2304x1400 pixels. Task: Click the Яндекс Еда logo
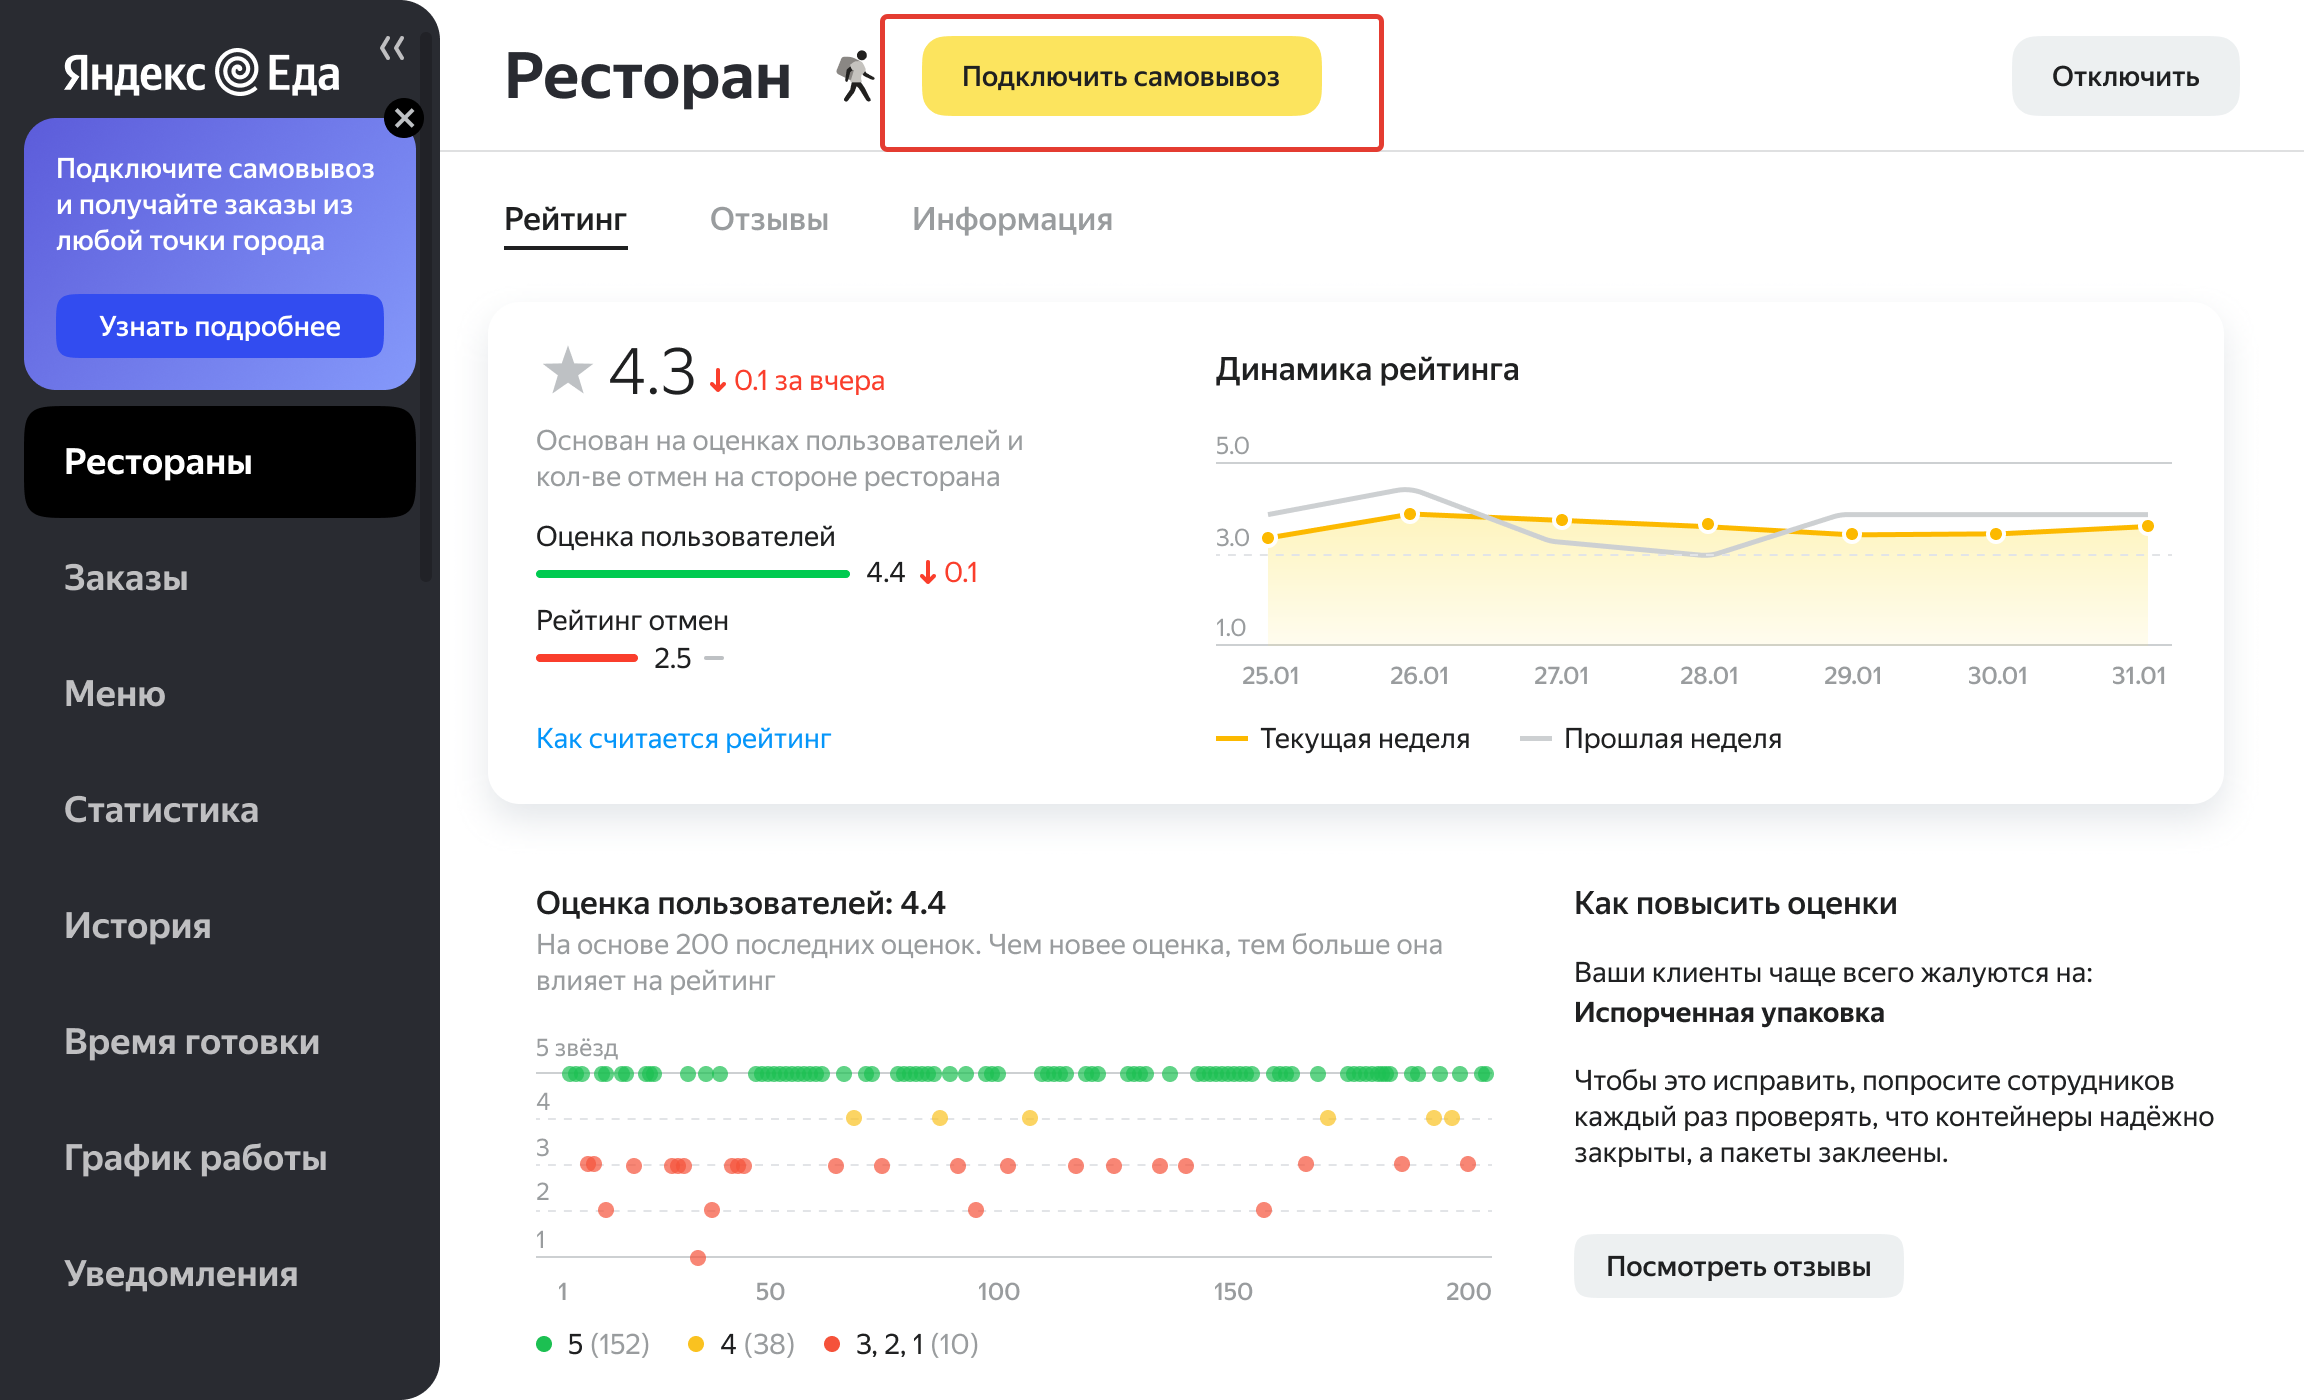tap(202, 73)
